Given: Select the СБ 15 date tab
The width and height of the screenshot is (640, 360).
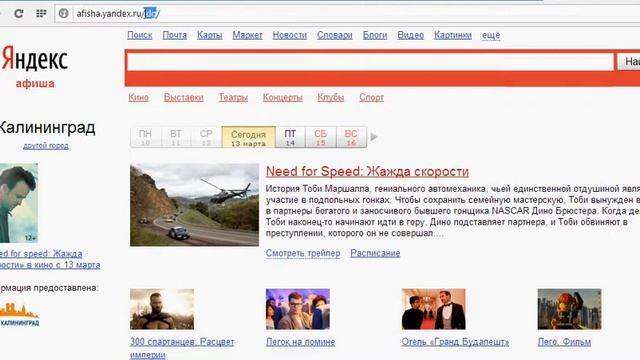Looking at the screenshot, I should [320, 138].
